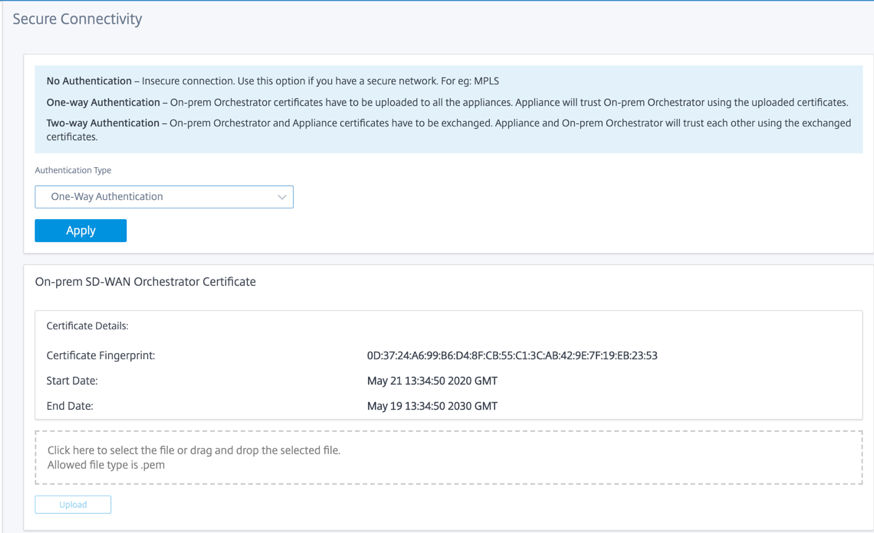
Task: Click the May 19 2030 end date value
Action: (x=432, y=406)
